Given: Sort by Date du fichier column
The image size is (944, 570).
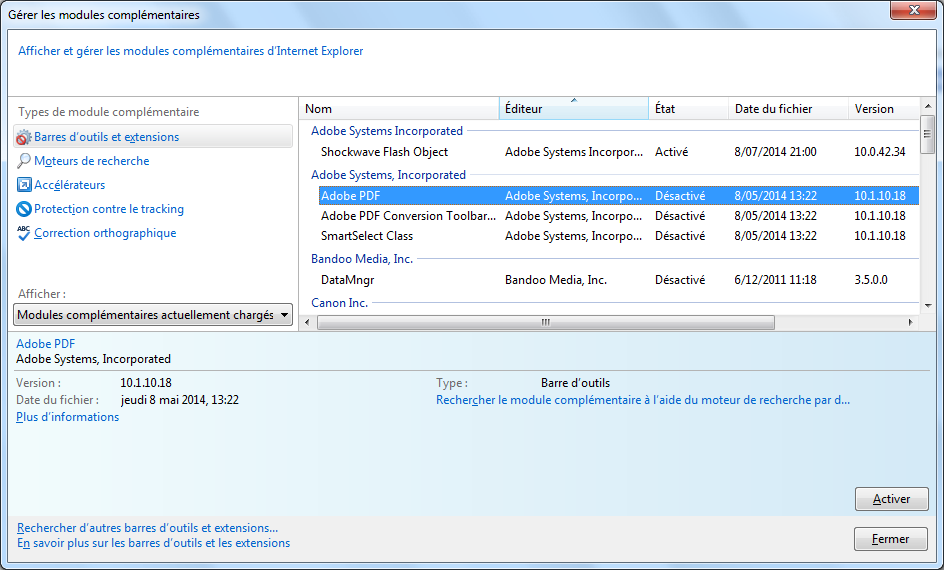Looking at the screenshot, I should [788, 109].
